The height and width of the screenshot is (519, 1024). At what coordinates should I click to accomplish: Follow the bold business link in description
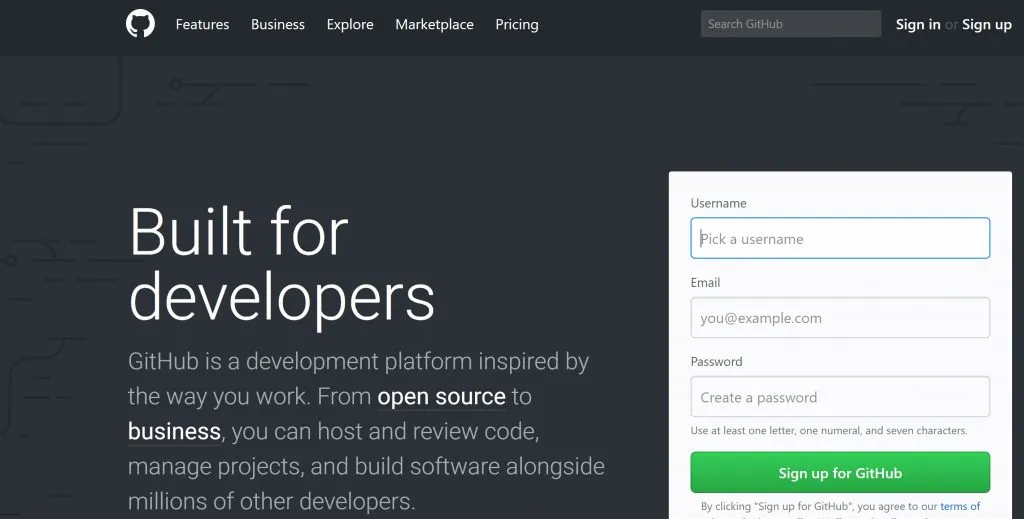coord(174,431)
